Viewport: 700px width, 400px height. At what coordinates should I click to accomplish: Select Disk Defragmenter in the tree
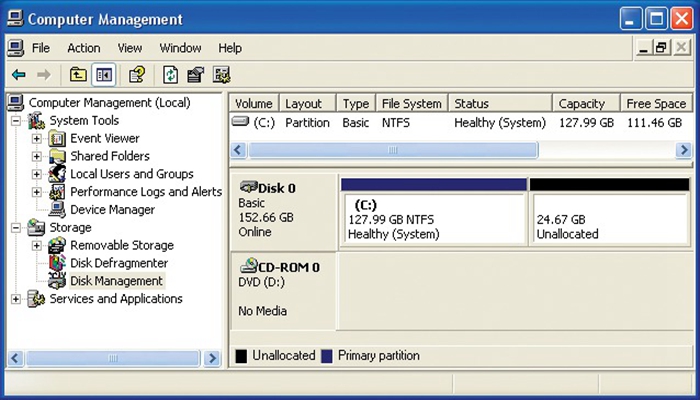(x=119, y=263)
